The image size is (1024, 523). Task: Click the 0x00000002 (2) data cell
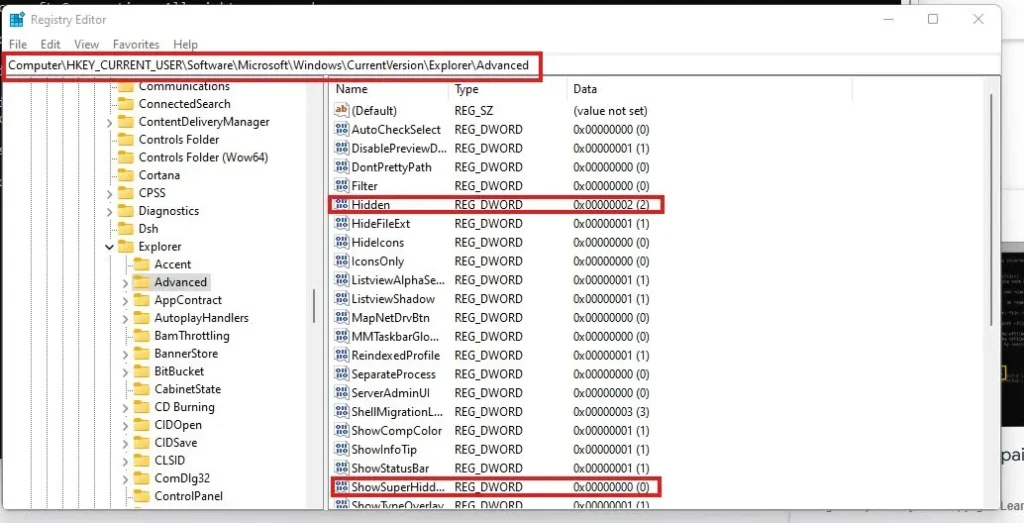[611, 205]
